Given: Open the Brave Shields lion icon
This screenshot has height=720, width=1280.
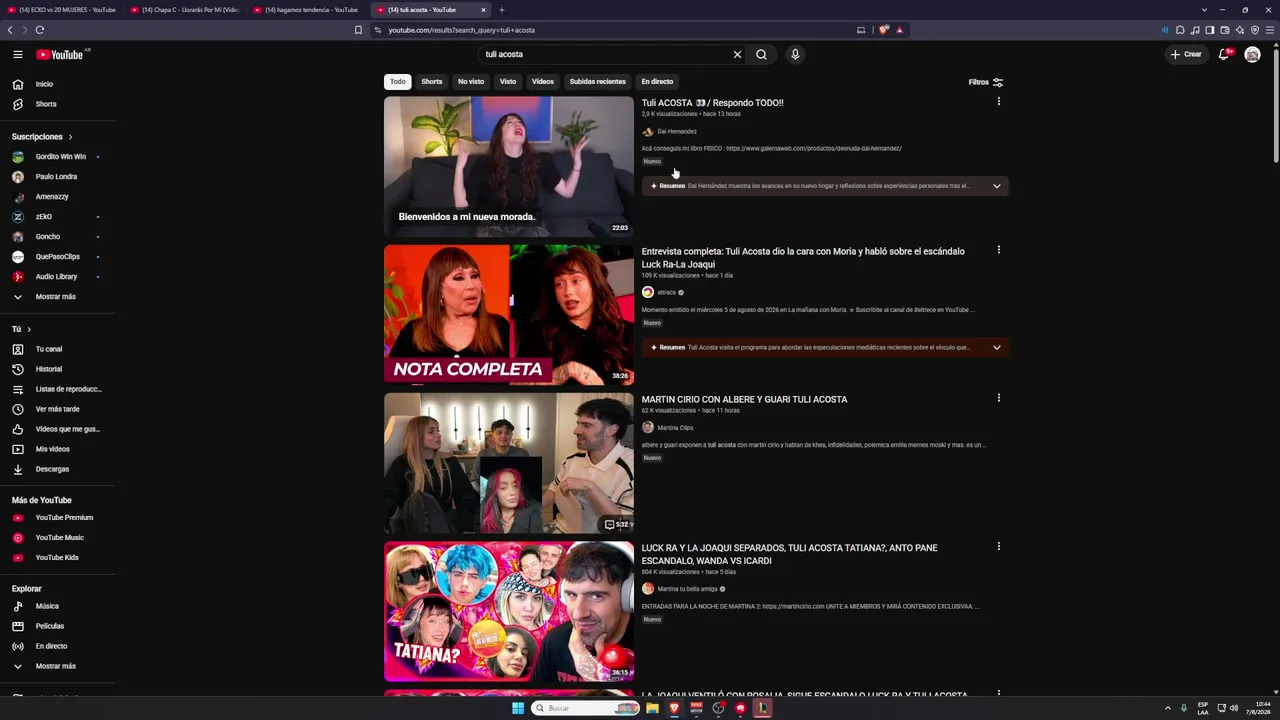Looking at the screenshot, I should [x=884, y=30].
